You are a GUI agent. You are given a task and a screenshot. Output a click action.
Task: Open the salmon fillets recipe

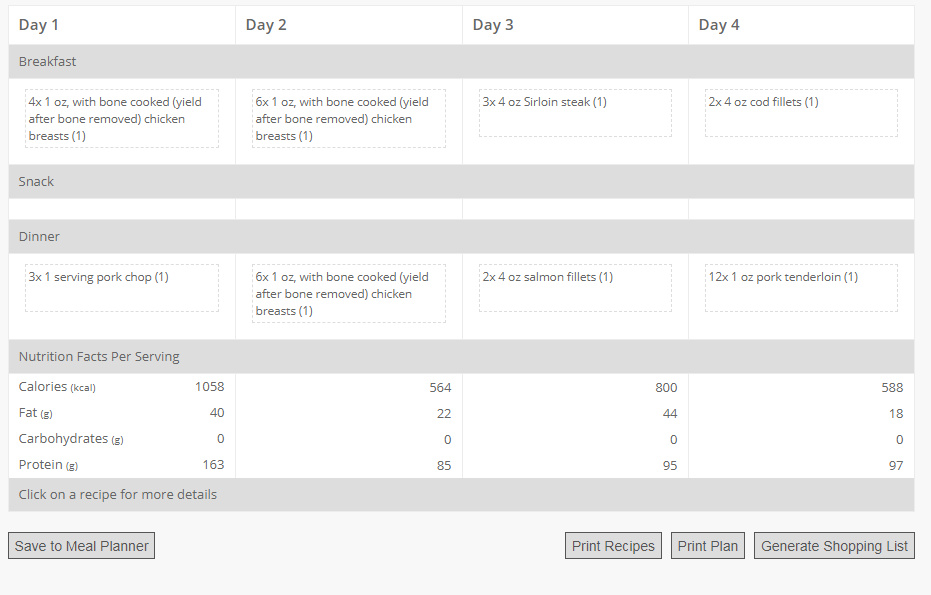tap(575, 288)
